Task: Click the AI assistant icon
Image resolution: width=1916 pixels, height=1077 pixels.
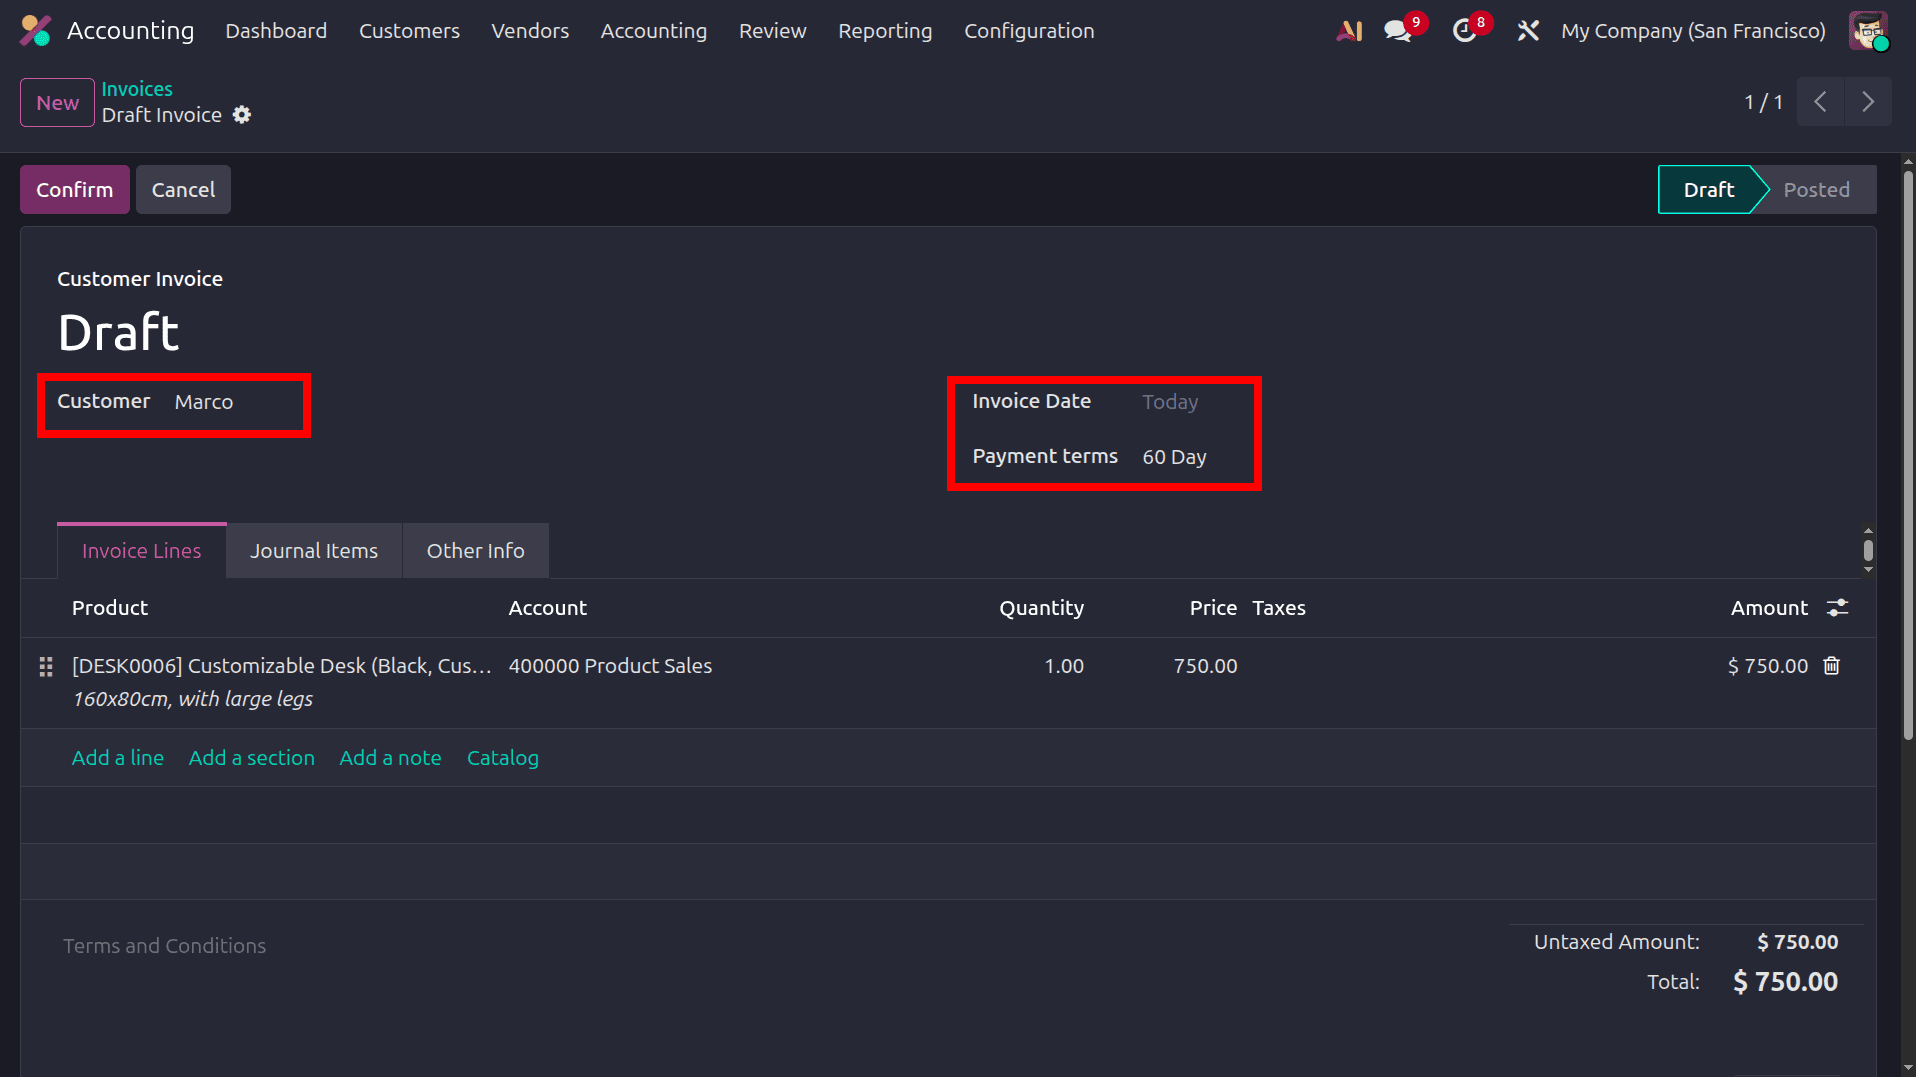Action: coord(1349,30)
